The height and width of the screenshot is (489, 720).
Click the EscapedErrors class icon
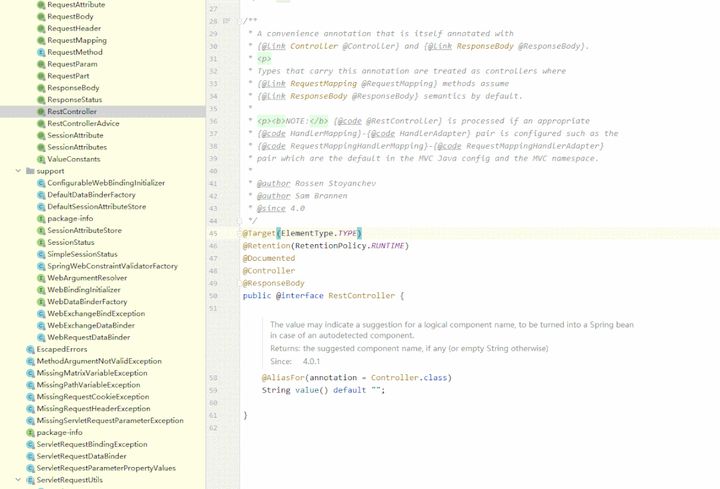coord(30,349)
